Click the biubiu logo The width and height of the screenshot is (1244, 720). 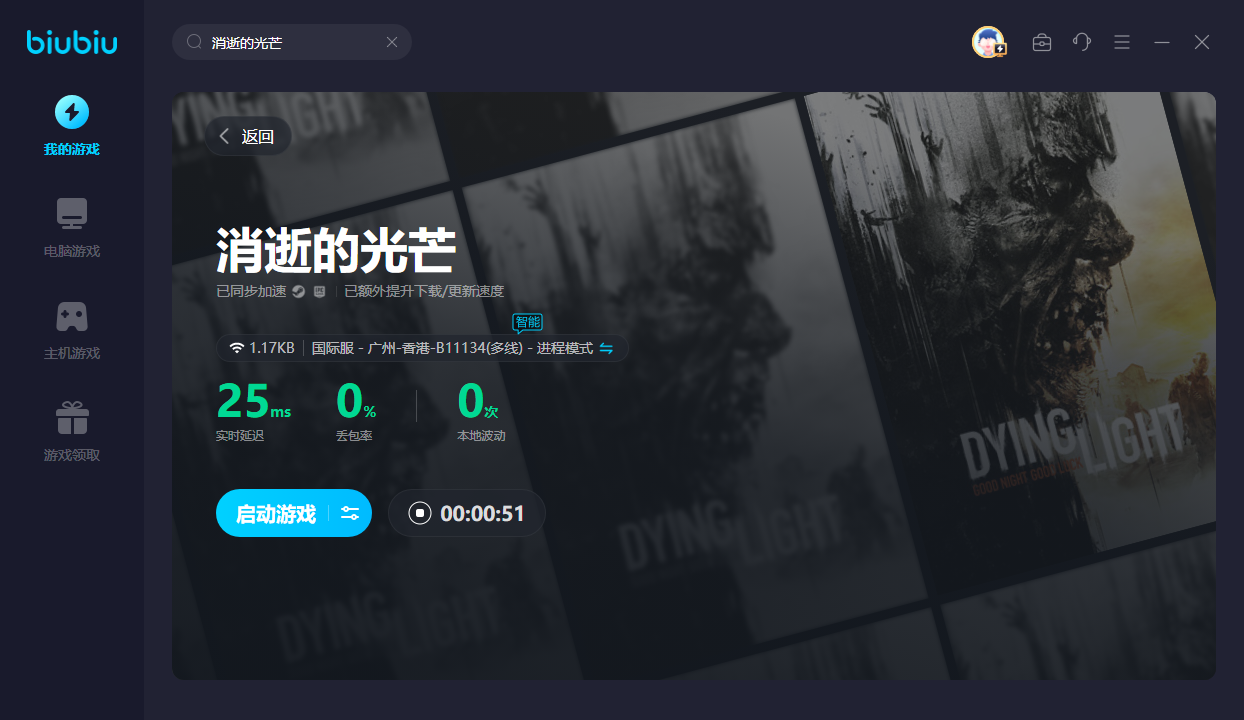coord(72,42)
